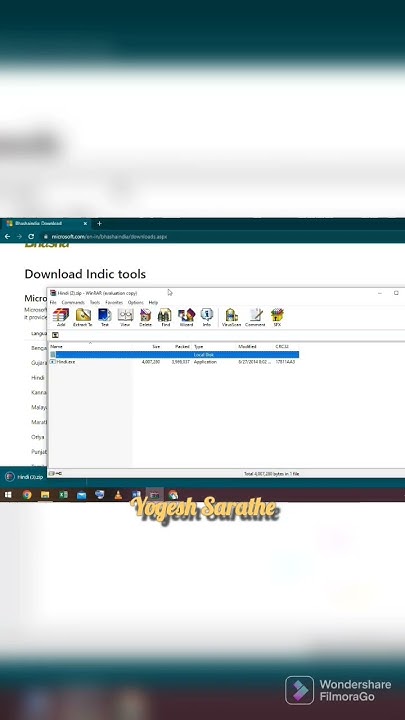The height and width of the screenshot is (720, 405).
Task: Click the WinRAR address path field
Action: click(x=233, y=335)
